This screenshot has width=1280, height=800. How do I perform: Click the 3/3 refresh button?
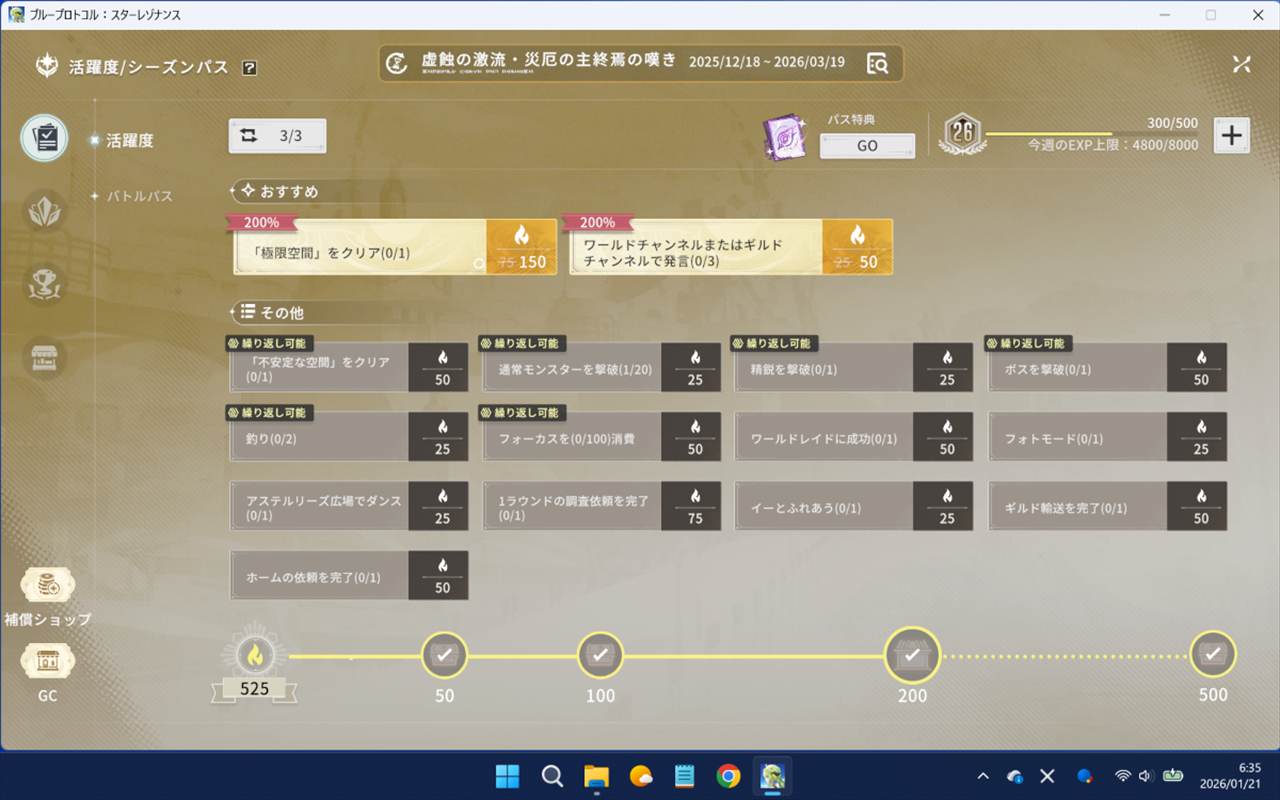coord(277,136)
